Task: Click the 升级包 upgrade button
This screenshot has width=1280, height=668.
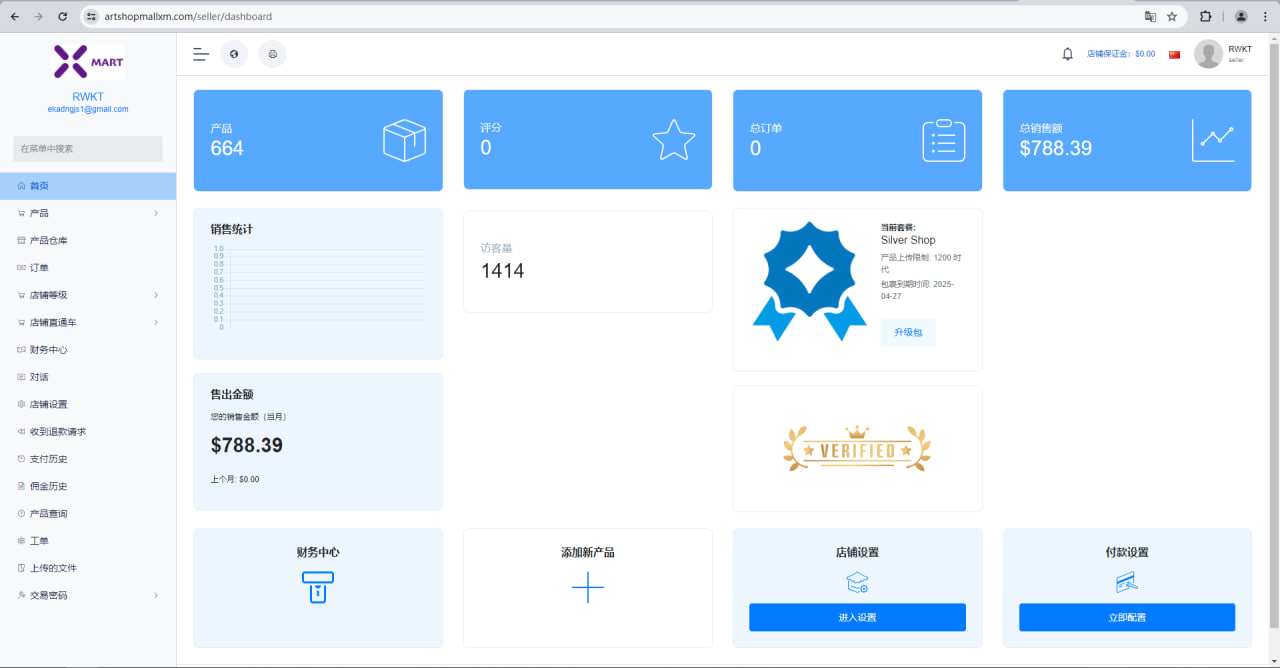Action: [x=908, y=332]
